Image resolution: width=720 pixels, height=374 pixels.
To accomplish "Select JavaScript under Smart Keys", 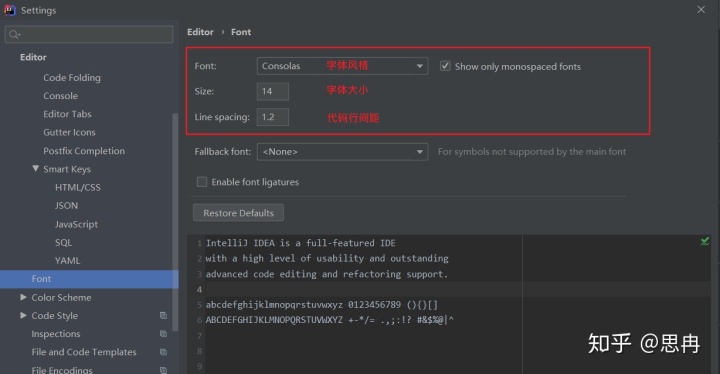I will tap(76, 224).
